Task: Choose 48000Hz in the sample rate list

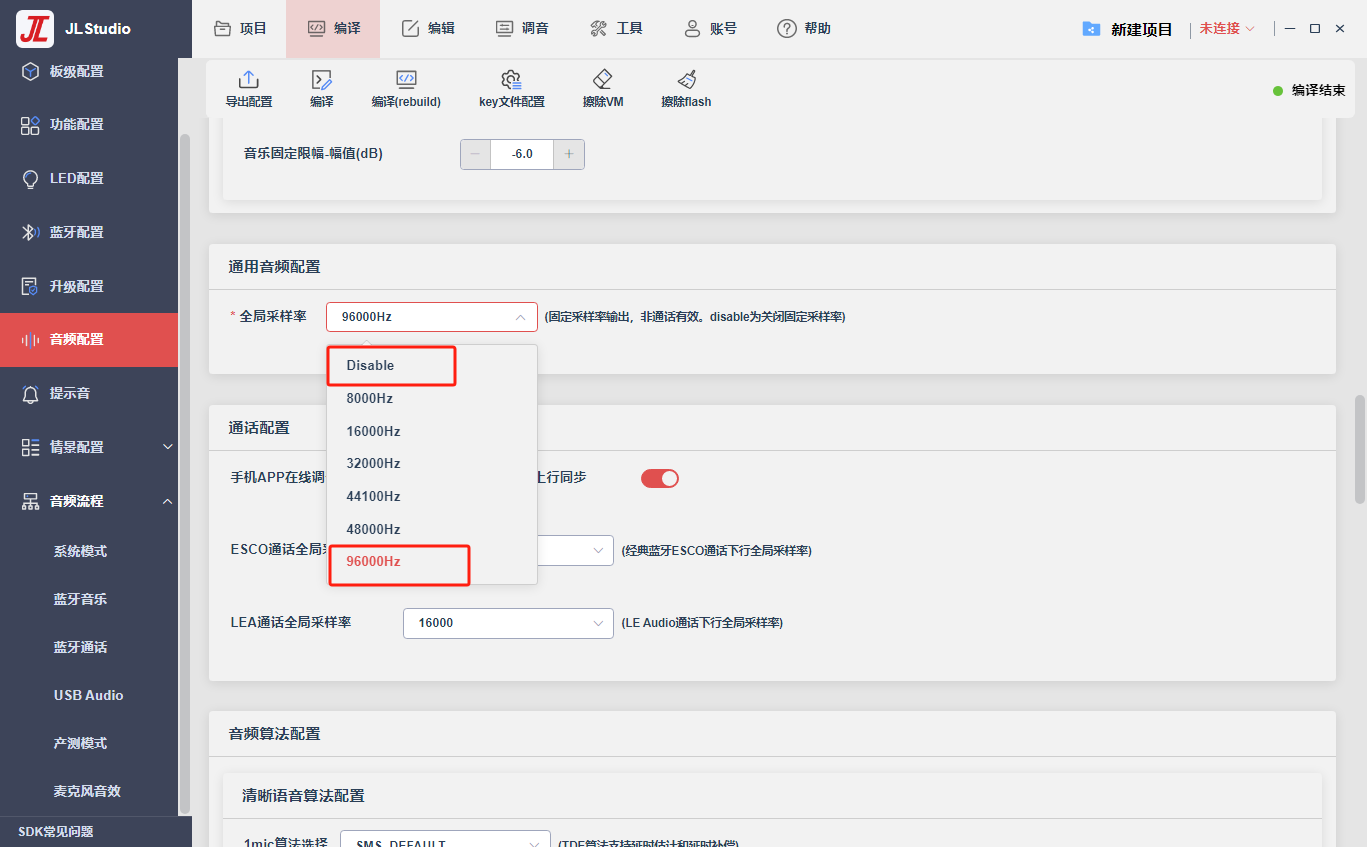Action: tap(432, 530)
